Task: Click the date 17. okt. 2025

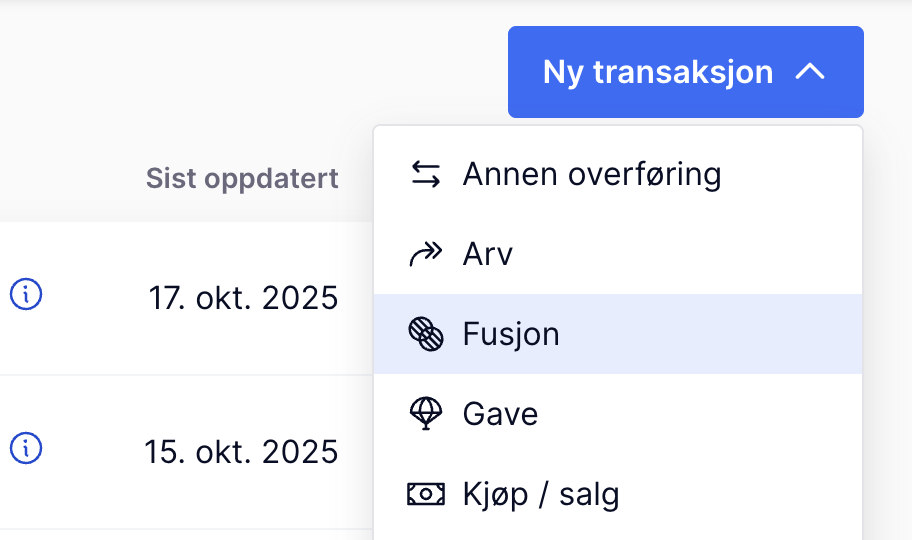Action: pos(243,298)
